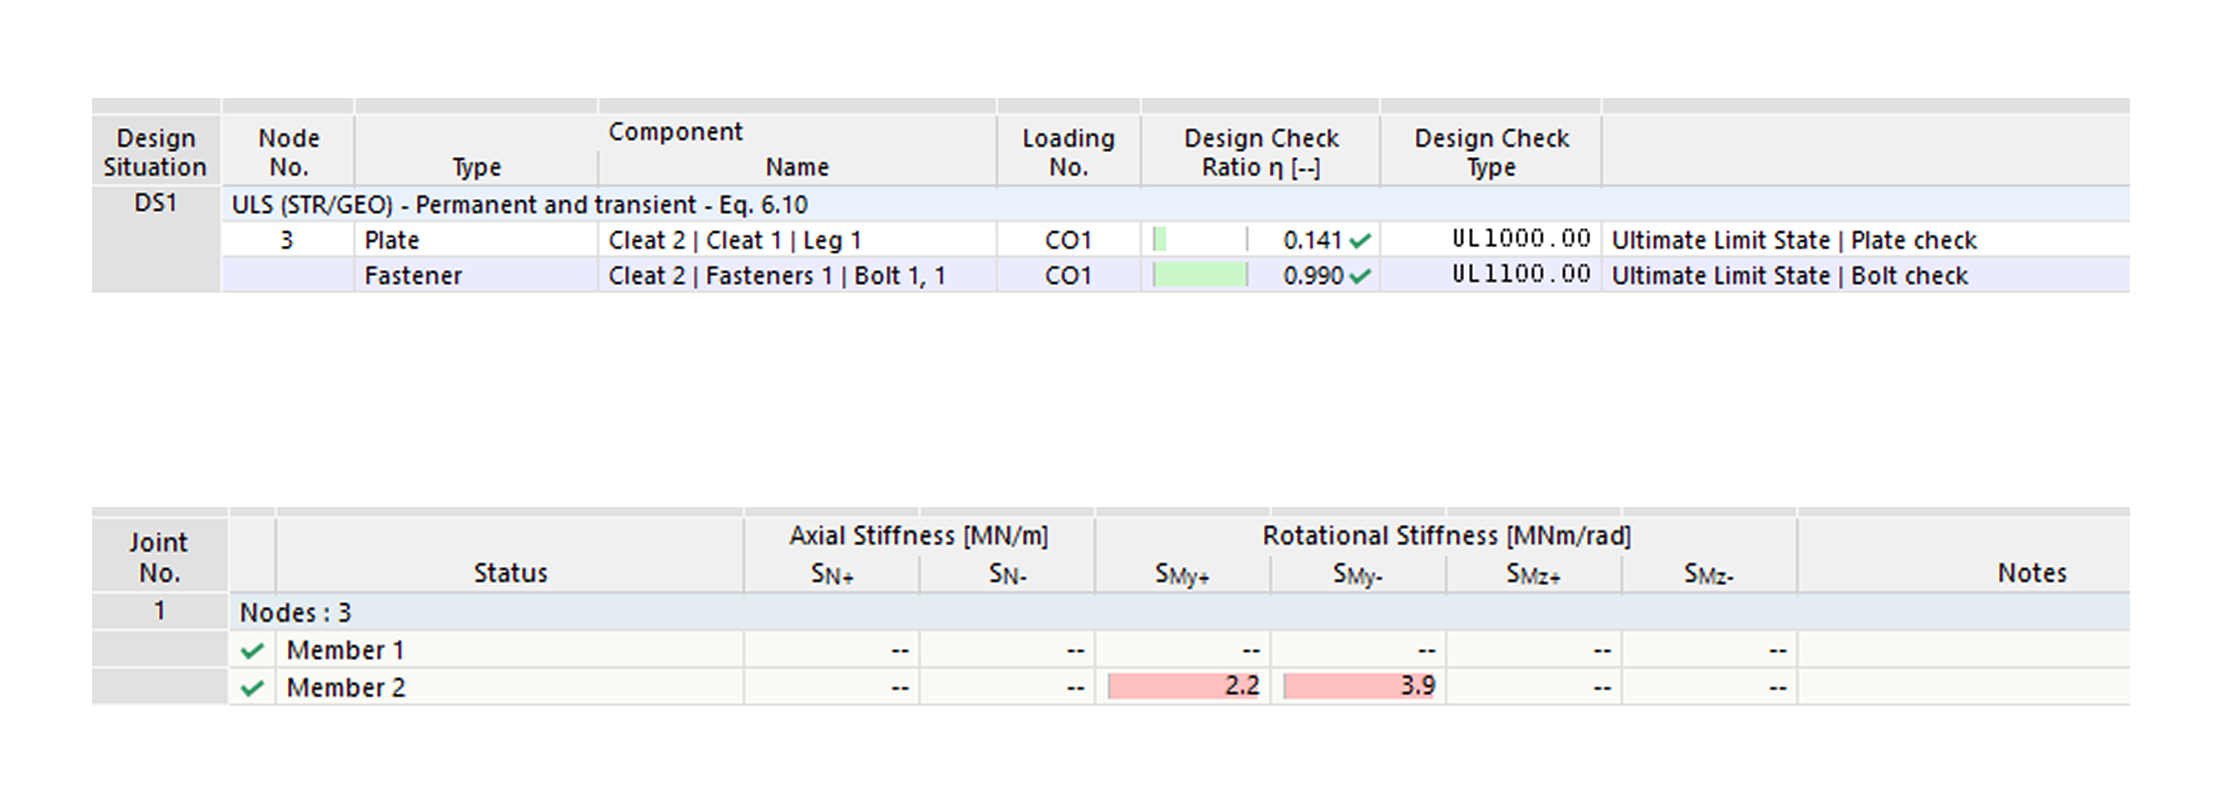The height and width of the screenshot is (804, 2222).
Task: Click the DS1 design situation cell
Action: [x=155, y=203]
